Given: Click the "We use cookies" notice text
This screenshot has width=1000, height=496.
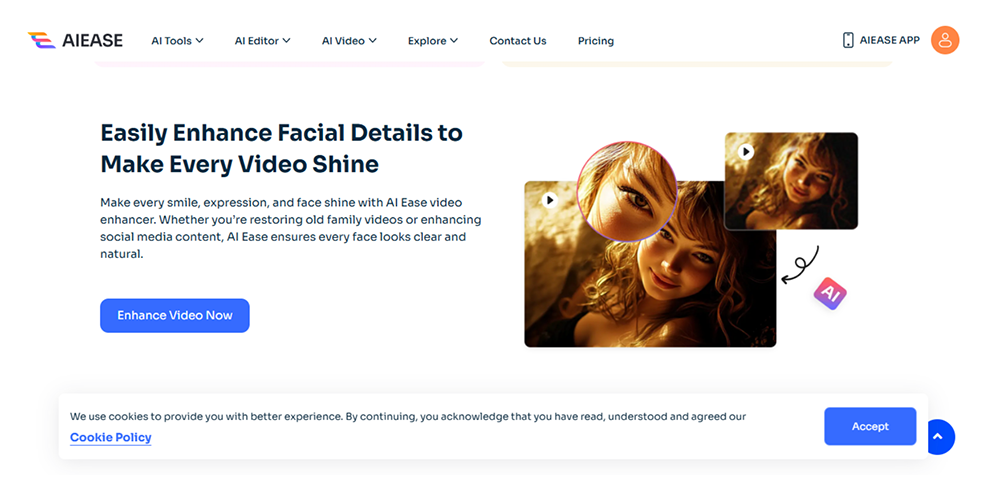Looking at the screenshot, I should (408, 416).
